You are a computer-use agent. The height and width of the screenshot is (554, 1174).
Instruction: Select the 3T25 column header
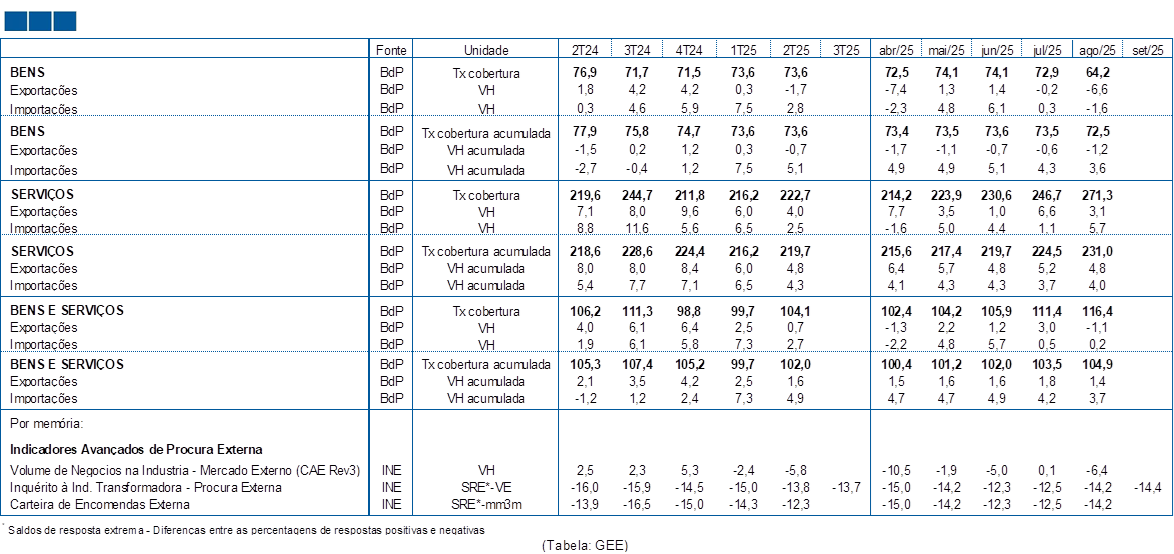click(x=845, y=49)
